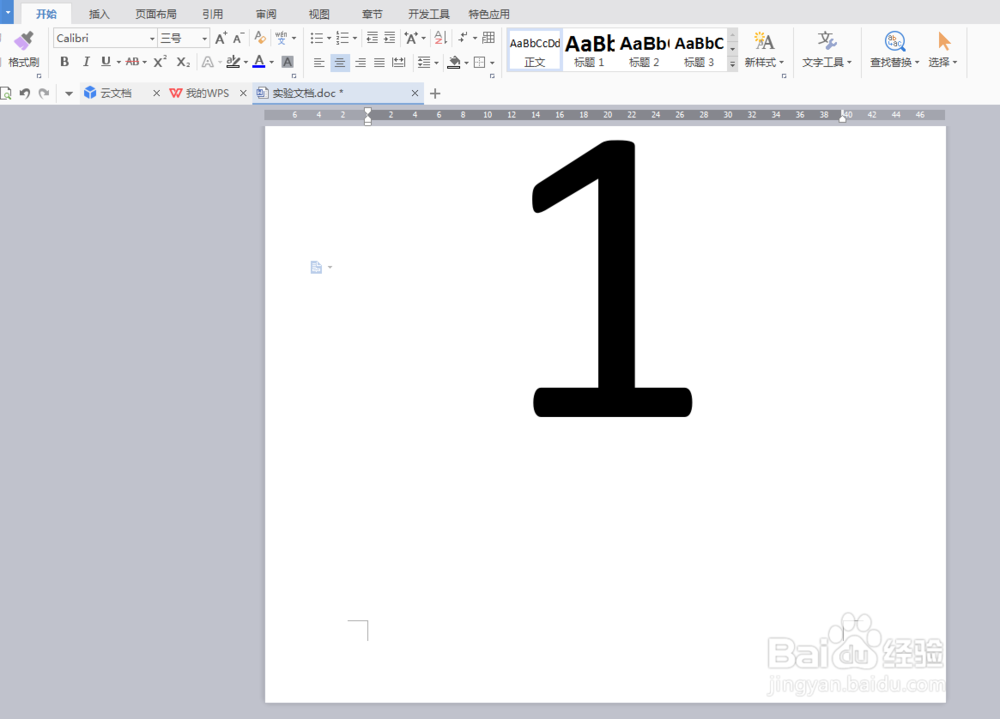The width and height of the screenshot is (1000, 719).
Task: Switch to the 插入 ribbon tab
Action: (x=99, y=14)
